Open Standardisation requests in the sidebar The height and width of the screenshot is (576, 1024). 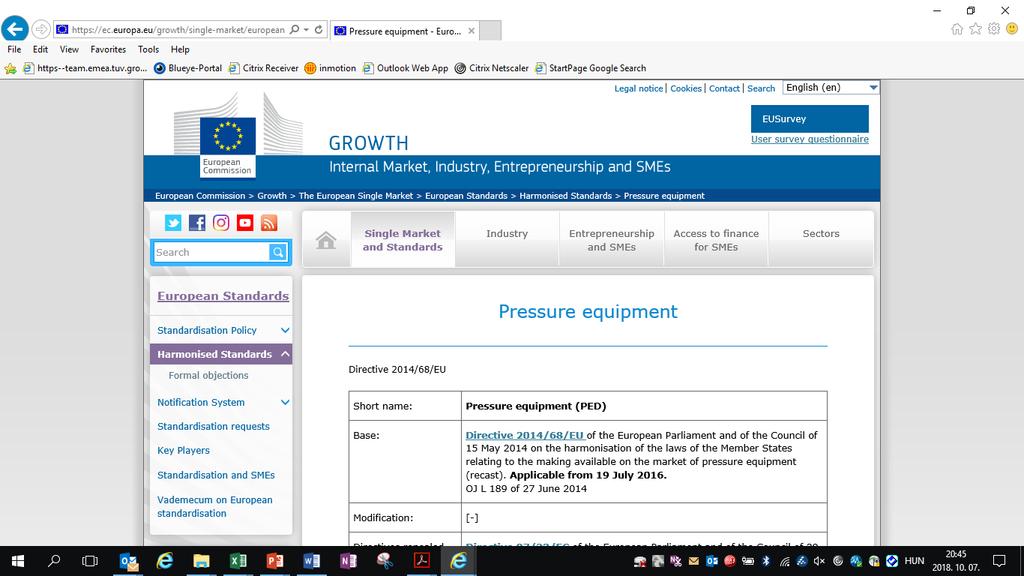click(213, 426)
